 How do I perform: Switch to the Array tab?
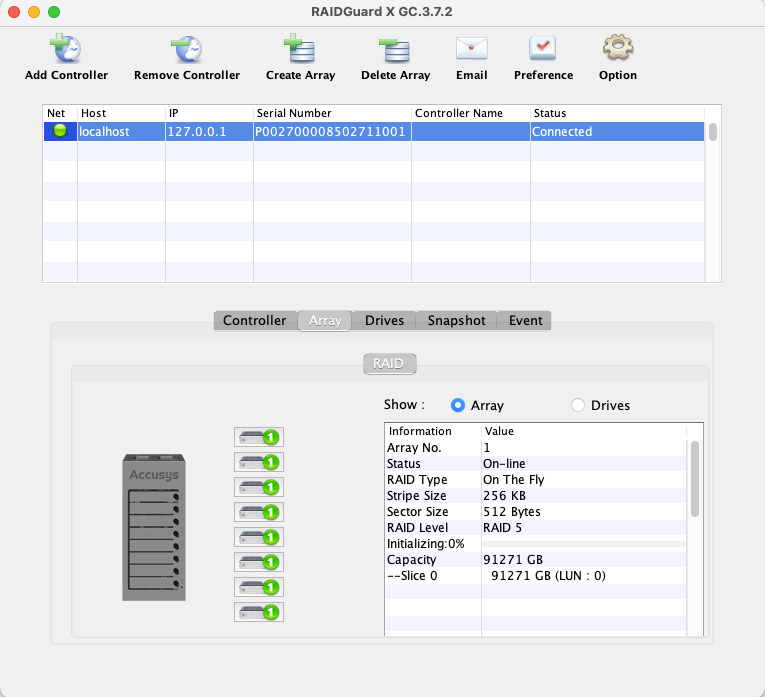click(325, 320)
